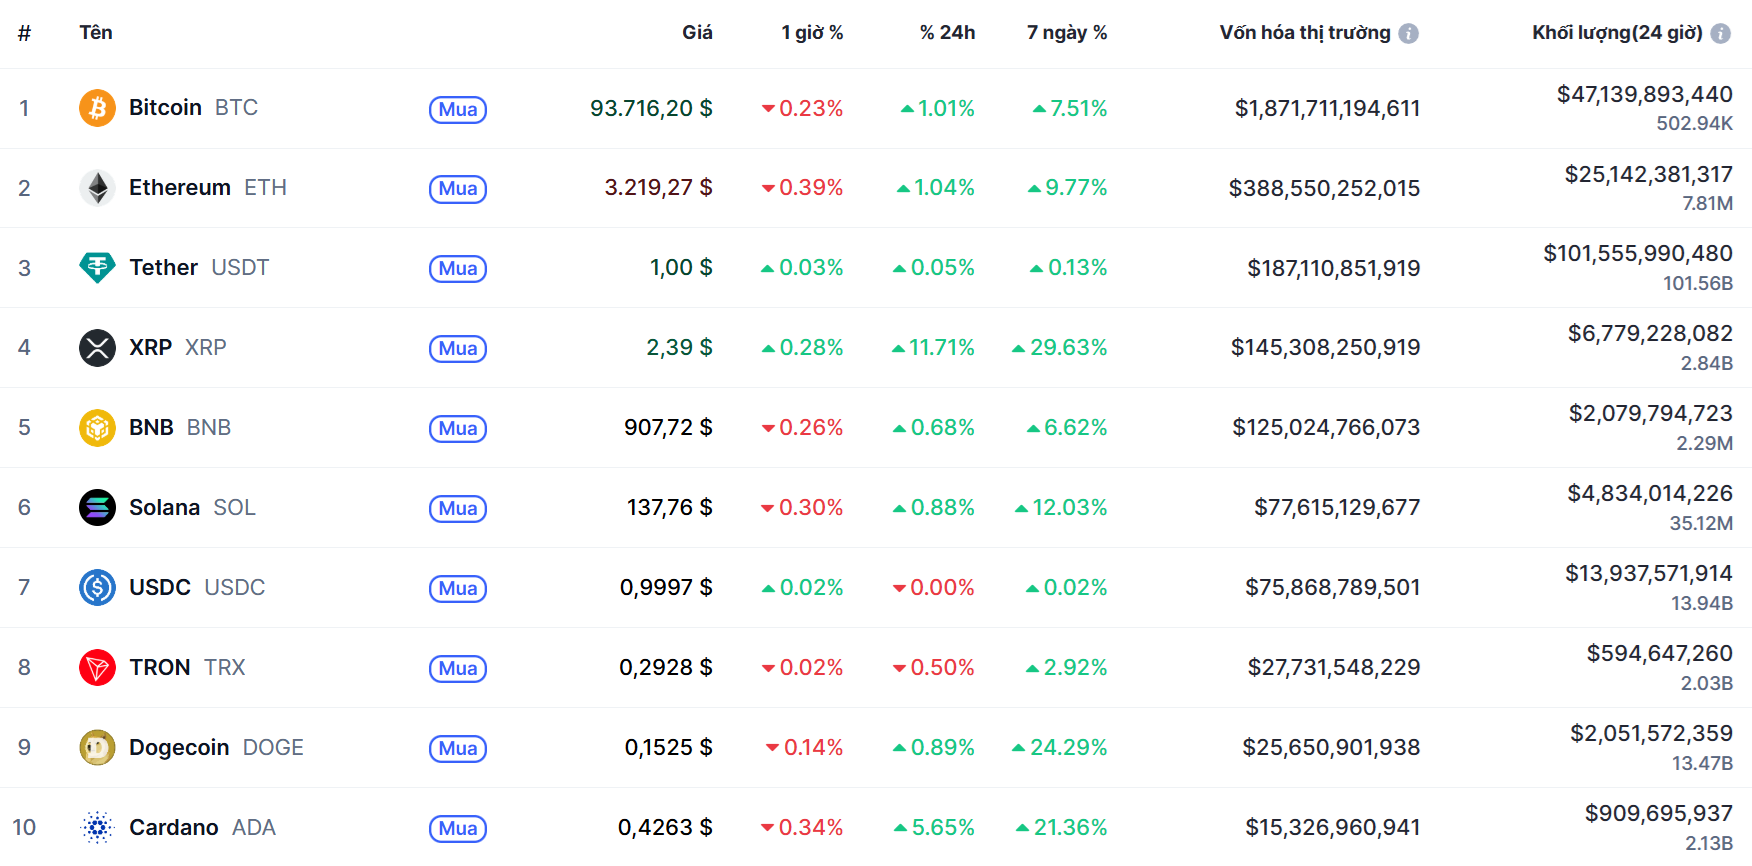Image resolution: width=1752 pixels, height=866 pixels.
Task: Click Mua button for Solana
Action: click(x=458, y=509)
